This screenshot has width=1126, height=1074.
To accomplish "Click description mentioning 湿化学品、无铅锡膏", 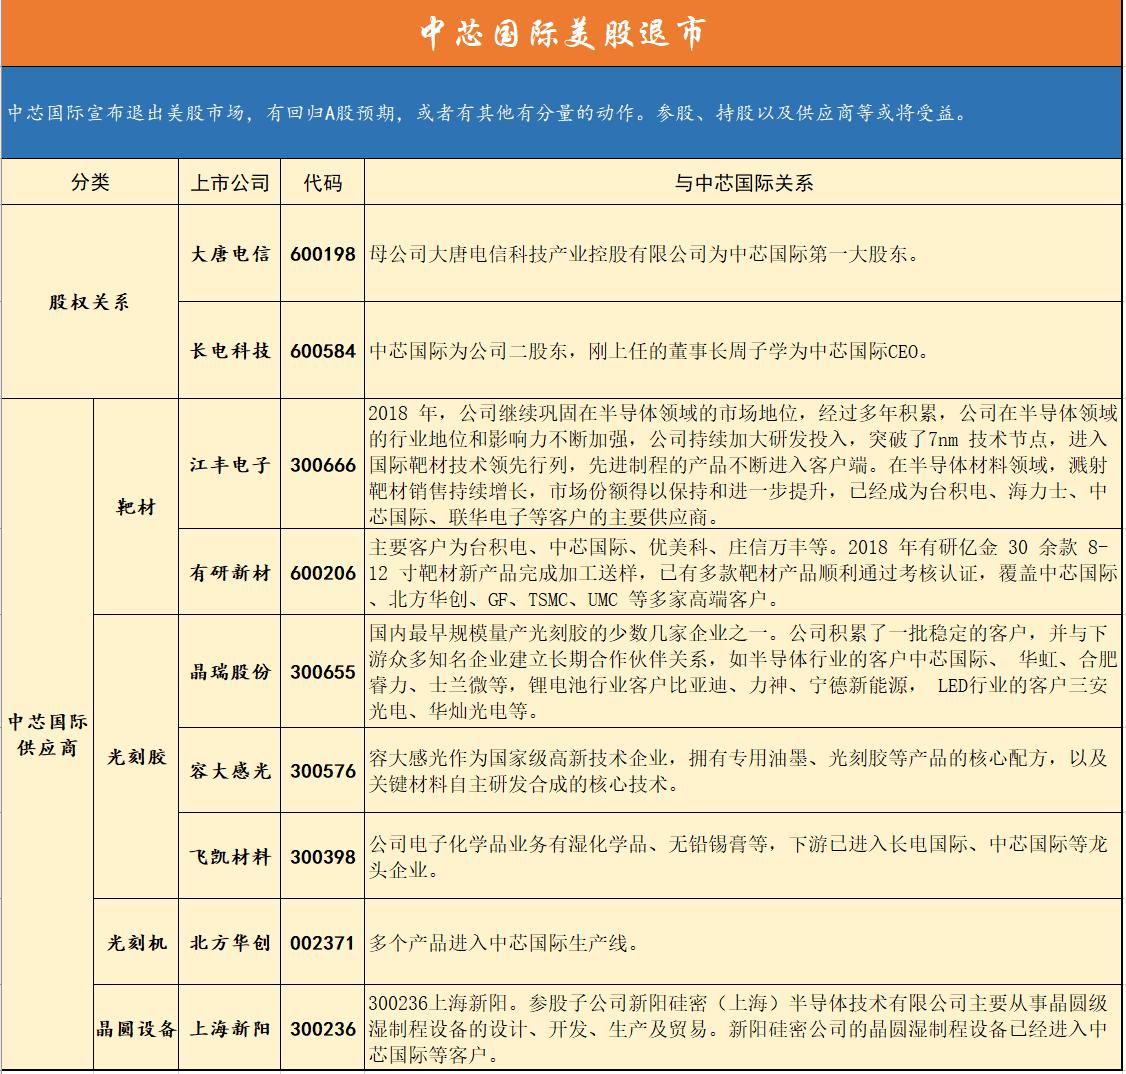I will pyautogui.click(x=738, y=856).
